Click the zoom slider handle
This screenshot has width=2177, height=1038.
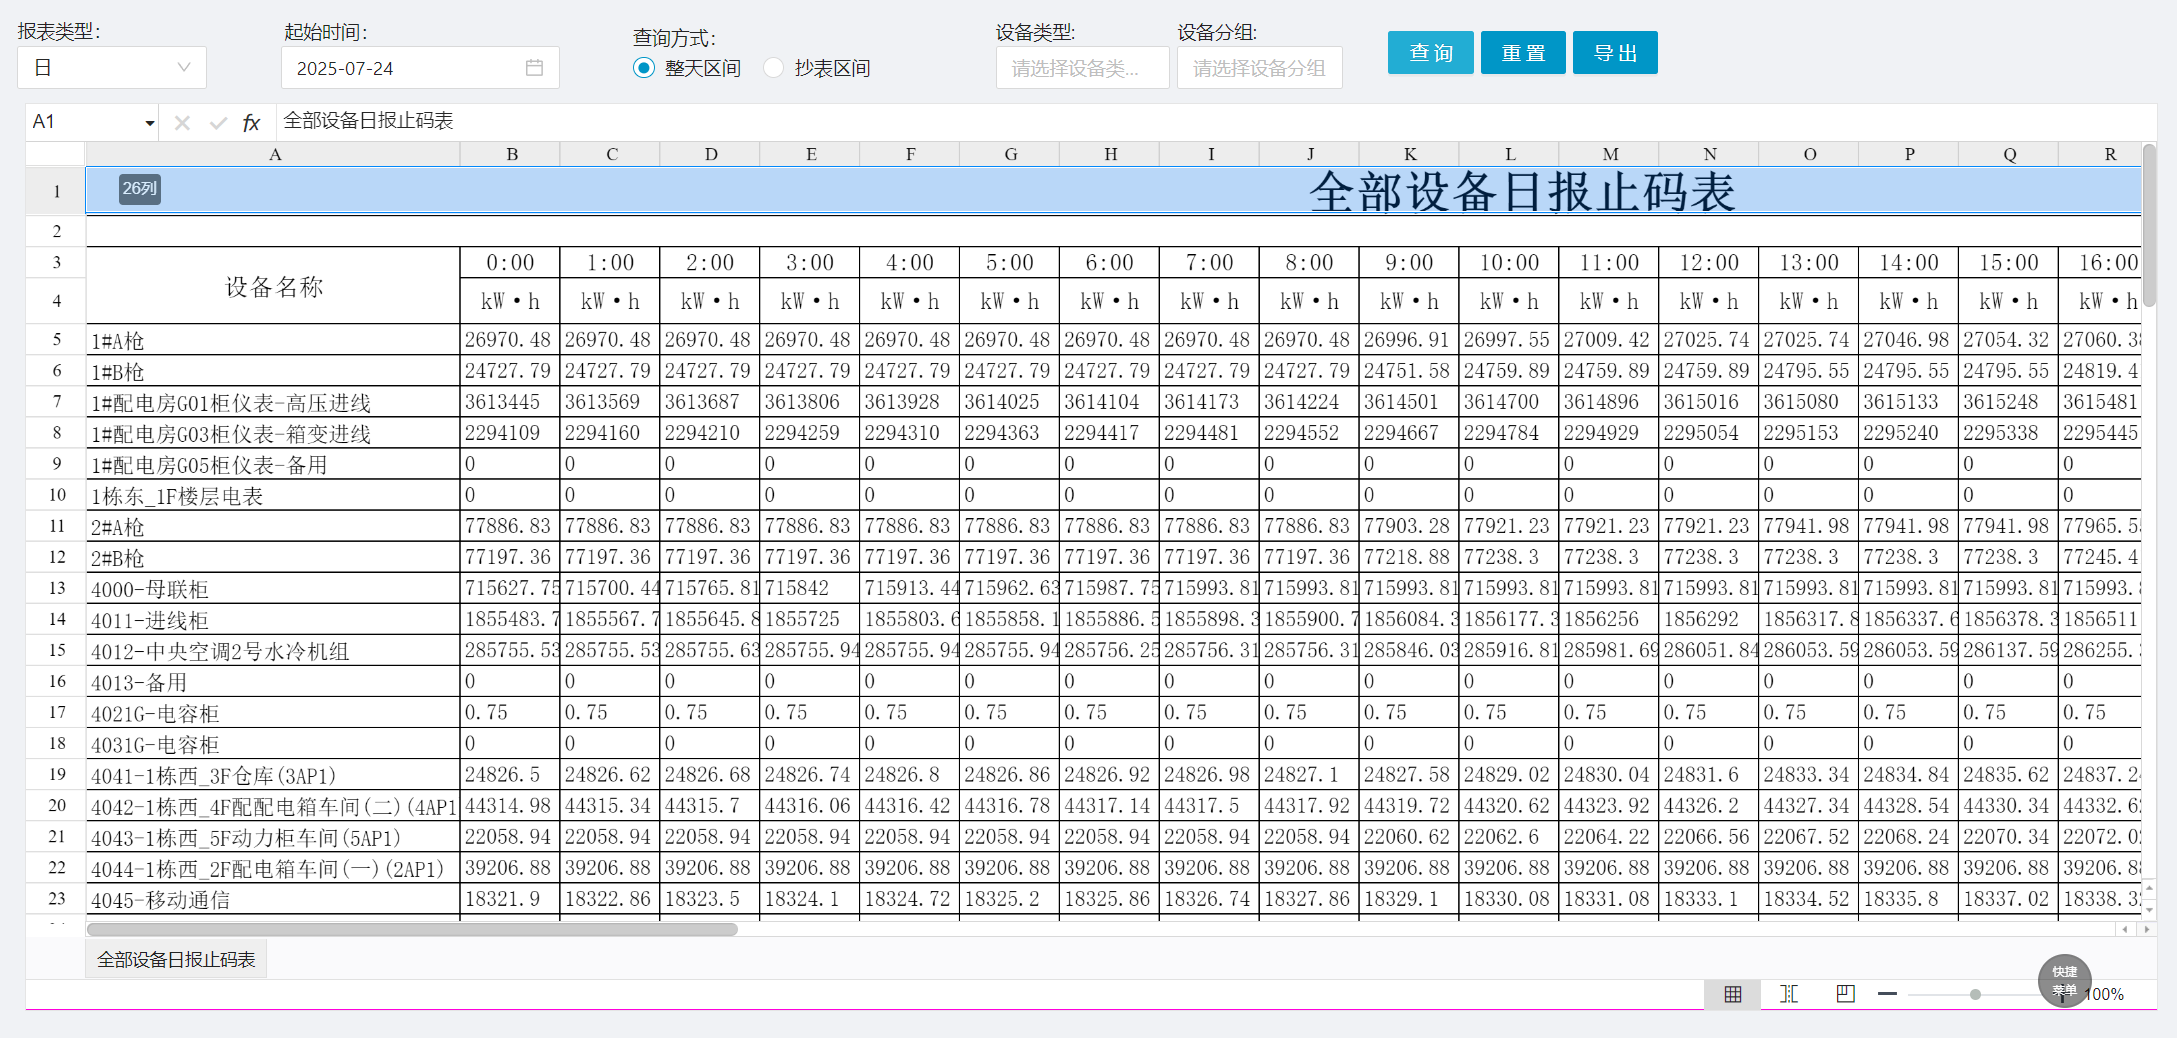(x=1975, y=994)
